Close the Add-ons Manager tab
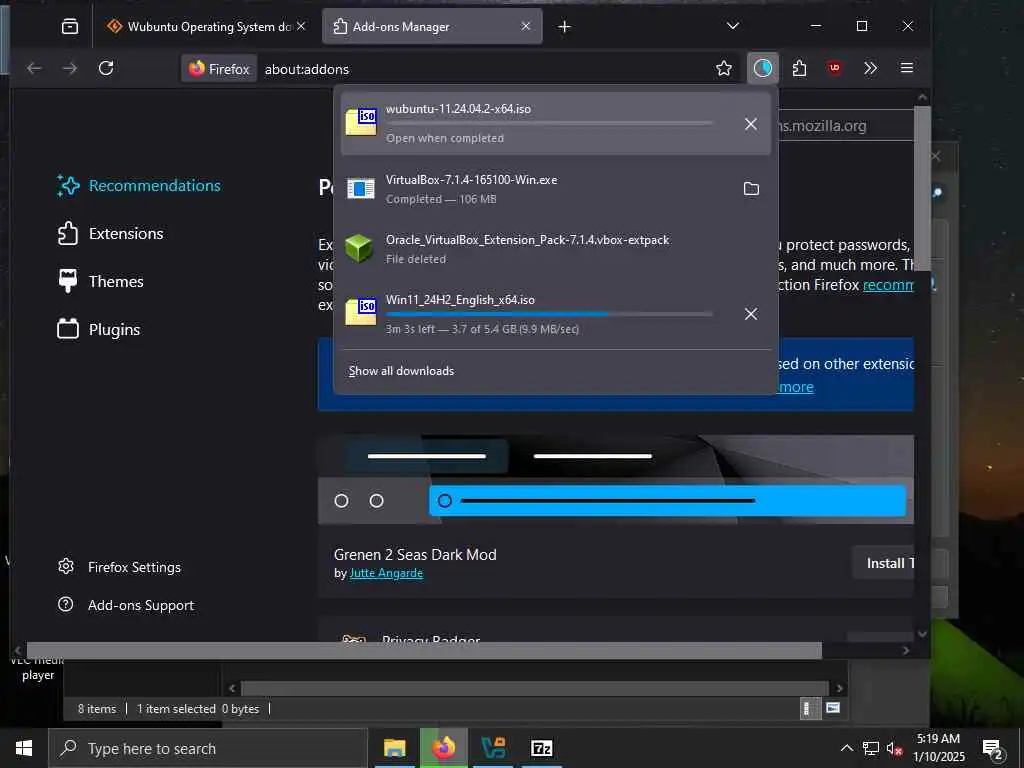The width and height of the screenshot is (1024, 768). (526, 26)
